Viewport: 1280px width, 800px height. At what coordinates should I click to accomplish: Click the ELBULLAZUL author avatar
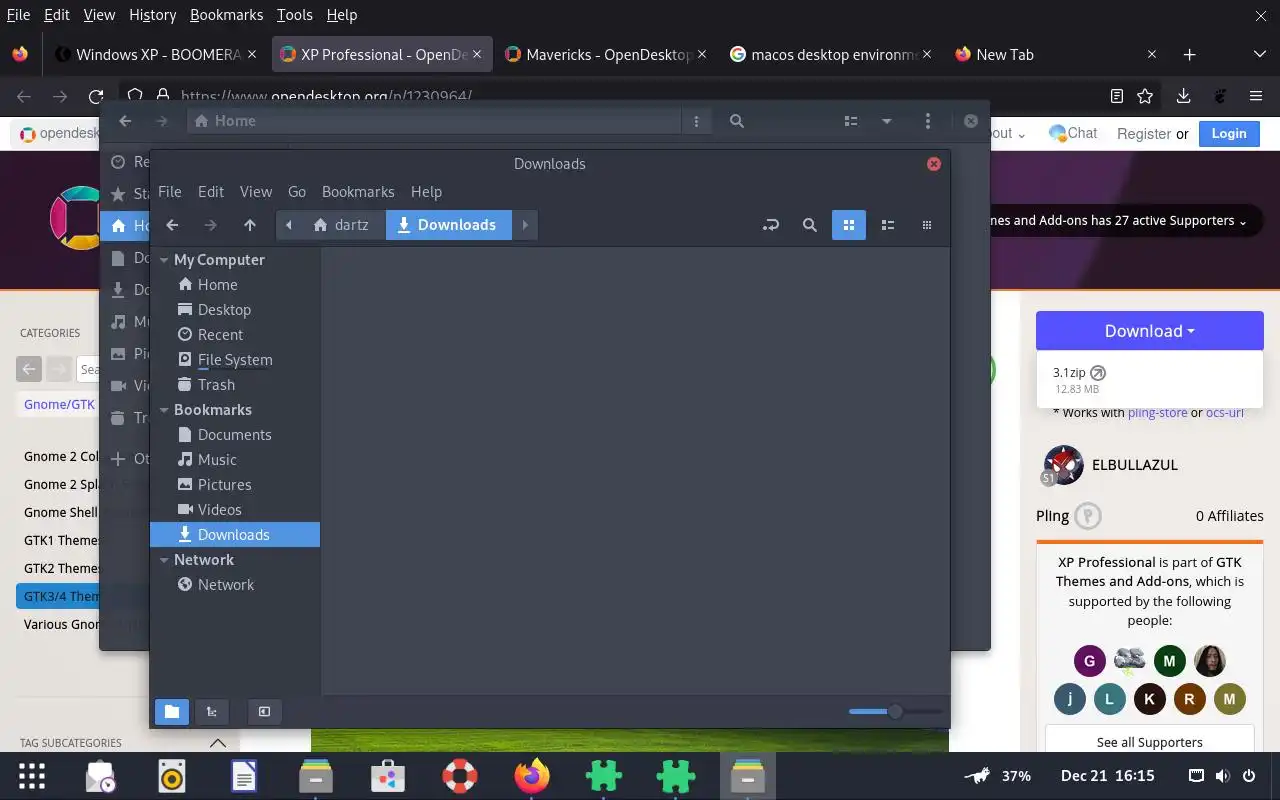pyautogui.click(x=1063, y=465)
